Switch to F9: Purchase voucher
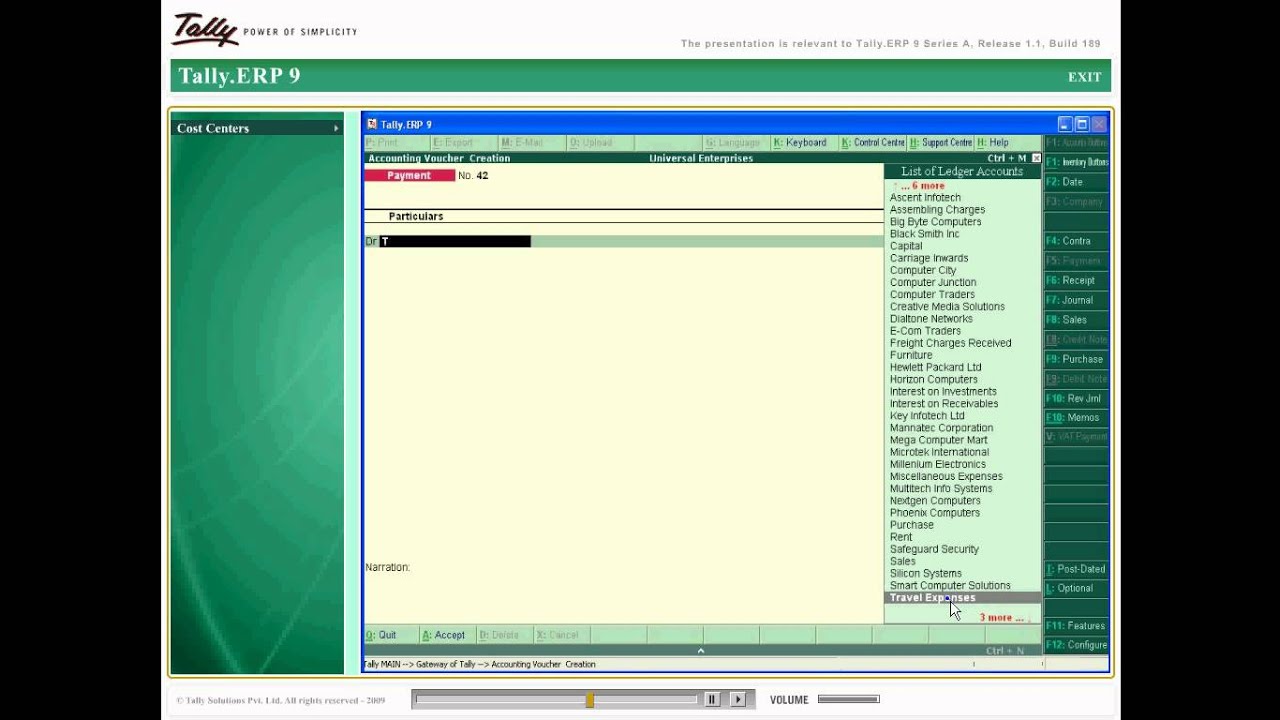The height and width of the screenshot is (720, 1280). [1076, 359]
